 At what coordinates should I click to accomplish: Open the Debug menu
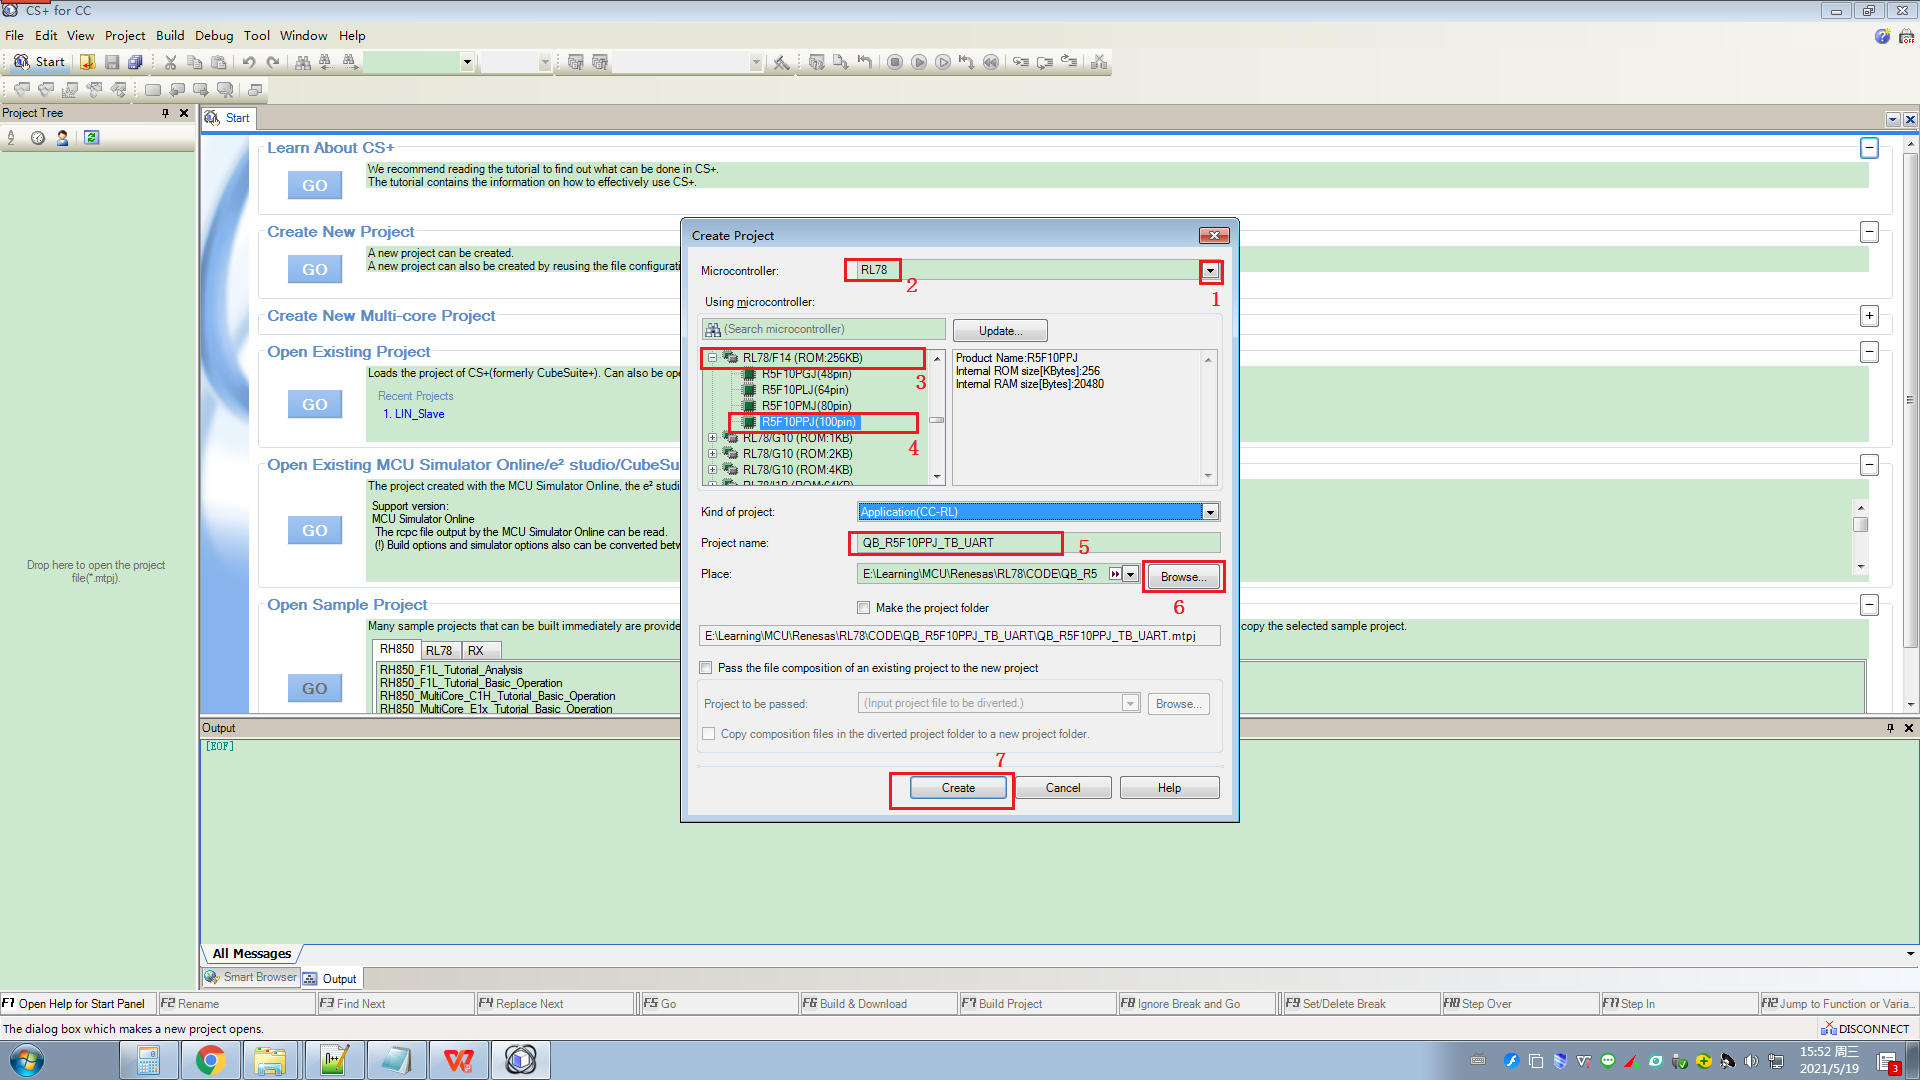214,36
